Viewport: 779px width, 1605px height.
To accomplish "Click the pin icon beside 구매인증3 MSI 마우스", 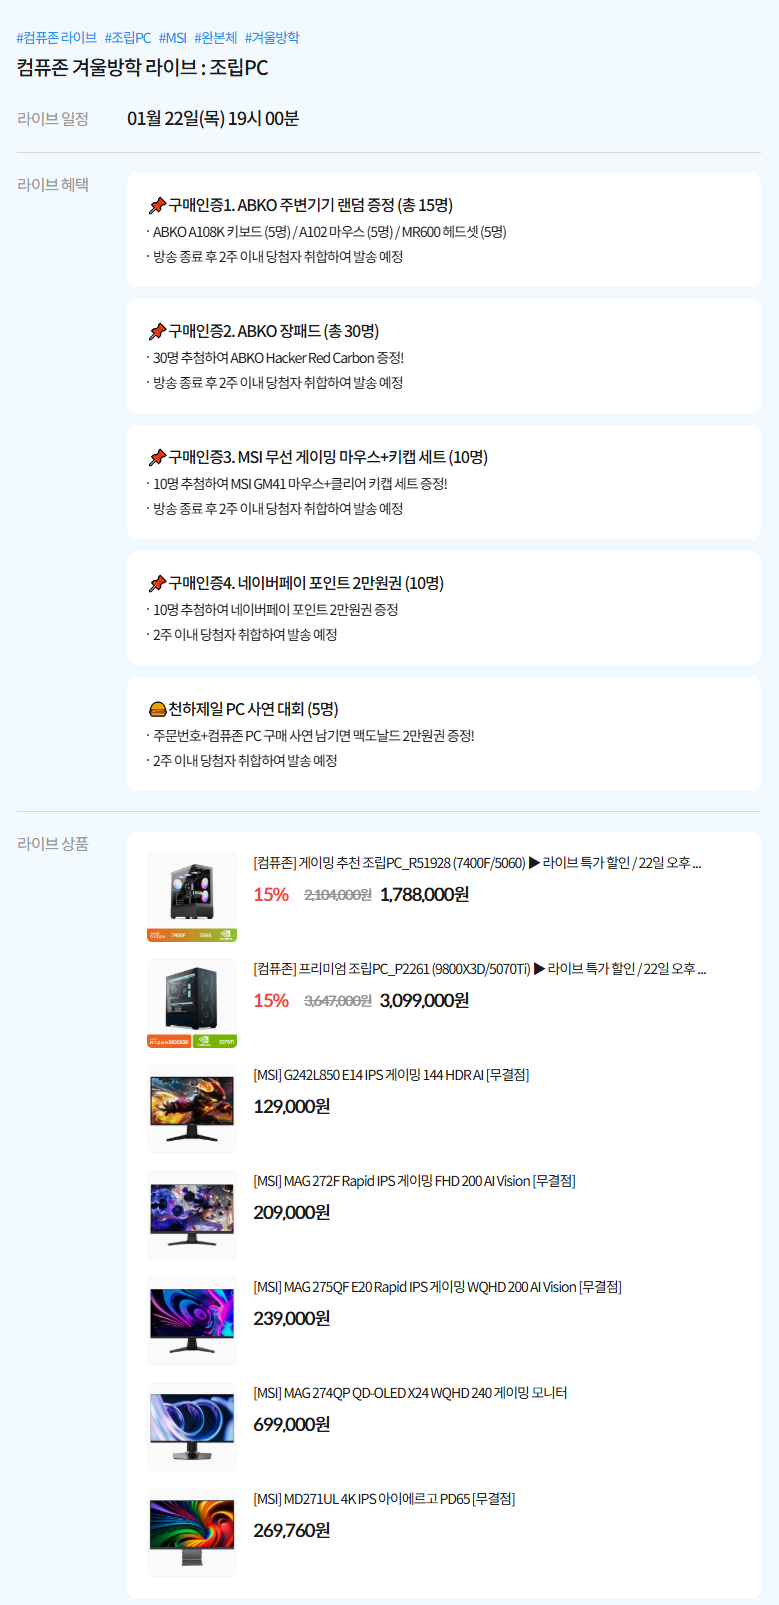I will 157,458.
